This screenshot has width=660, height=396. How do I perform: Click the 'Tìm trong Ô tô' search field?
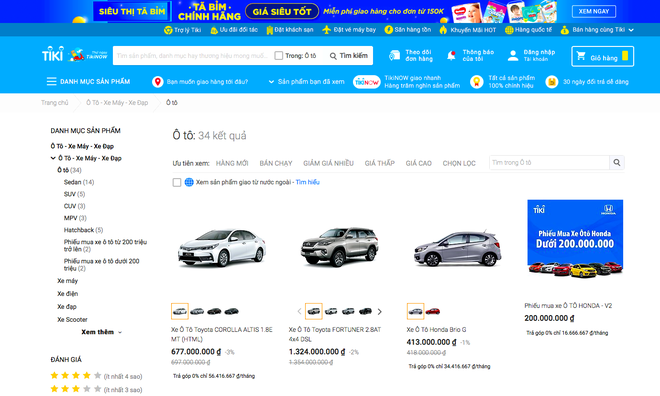549,162
